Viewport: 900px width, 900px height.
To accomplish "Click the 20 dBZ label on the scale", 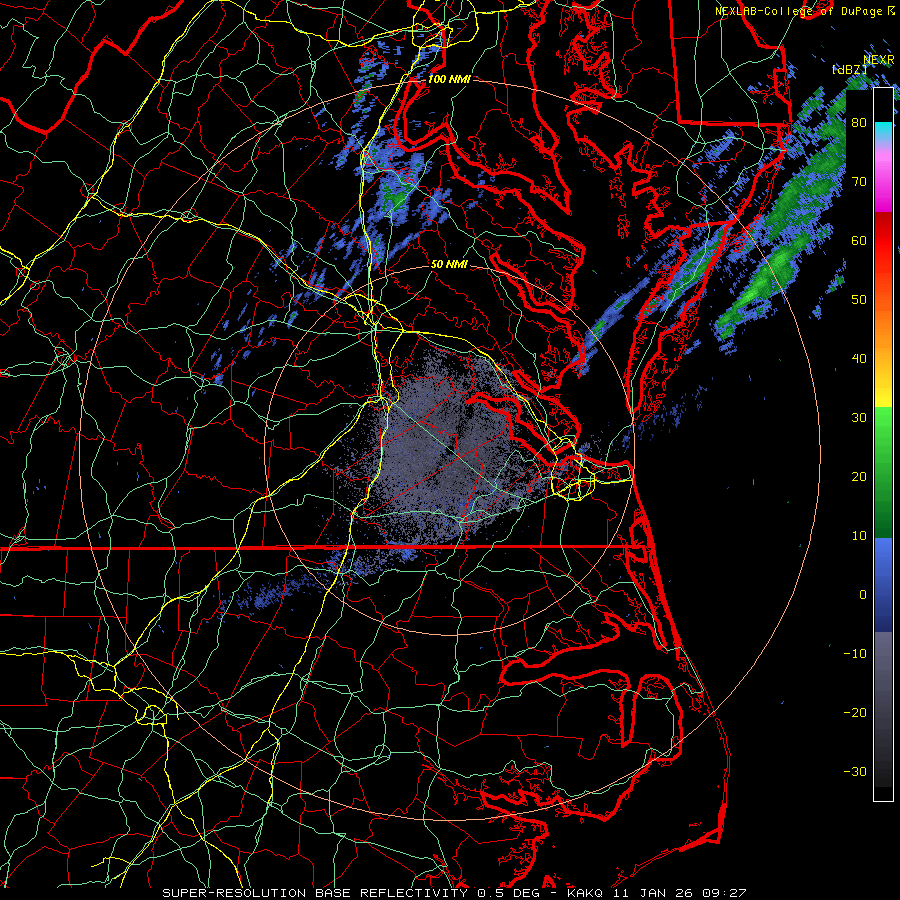I will [859, 477].
